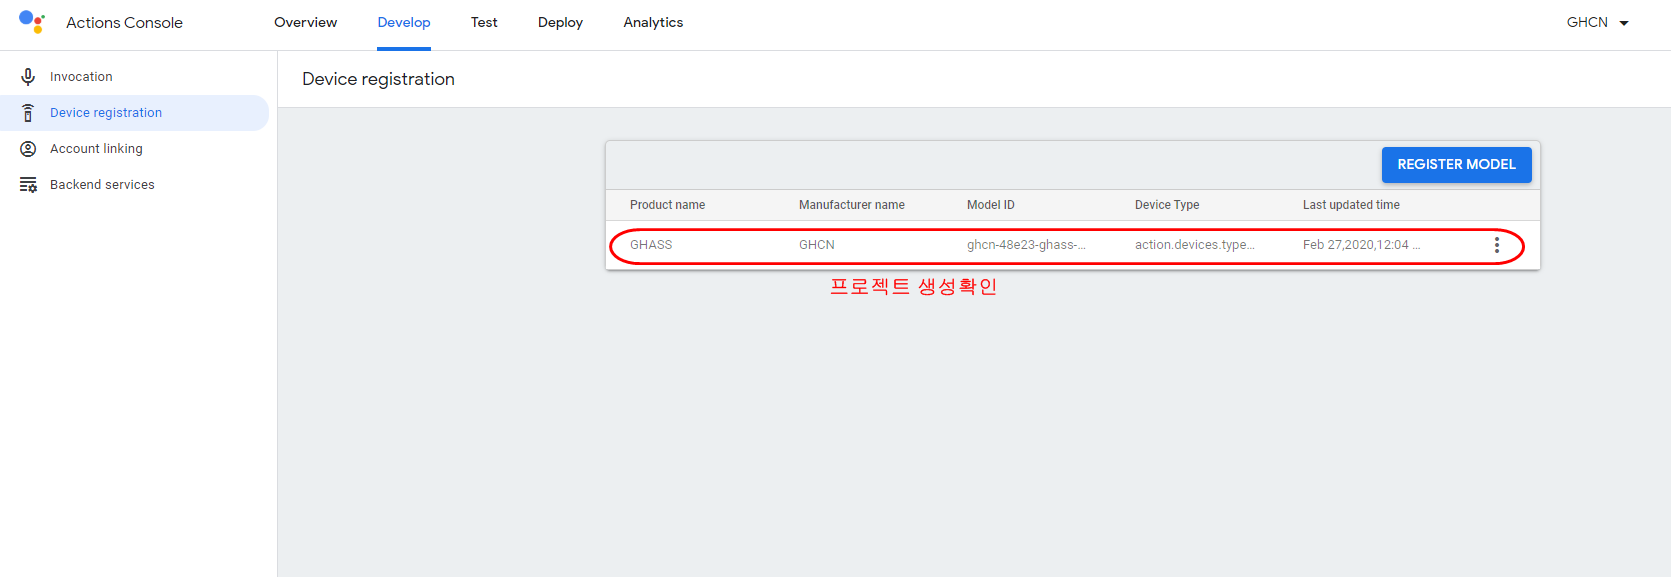Click the Google Assistant logo icon

32,22
